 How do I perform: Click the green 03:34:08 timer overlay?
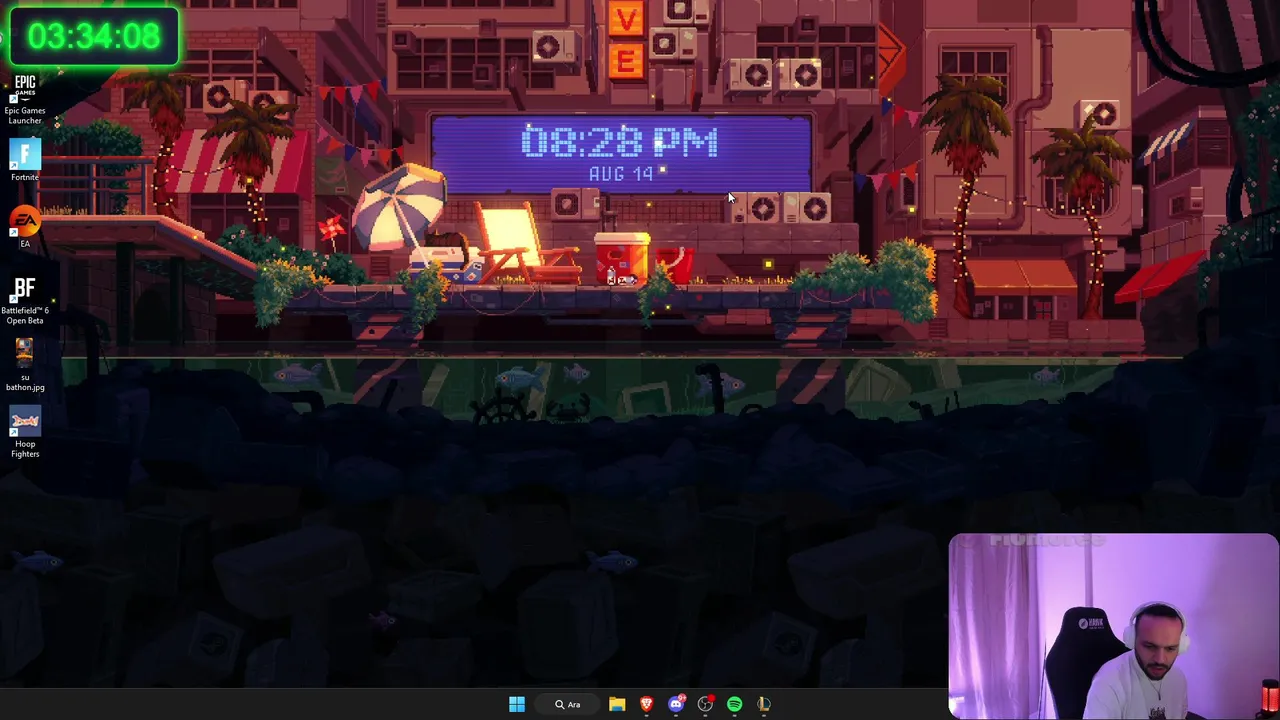93,36
